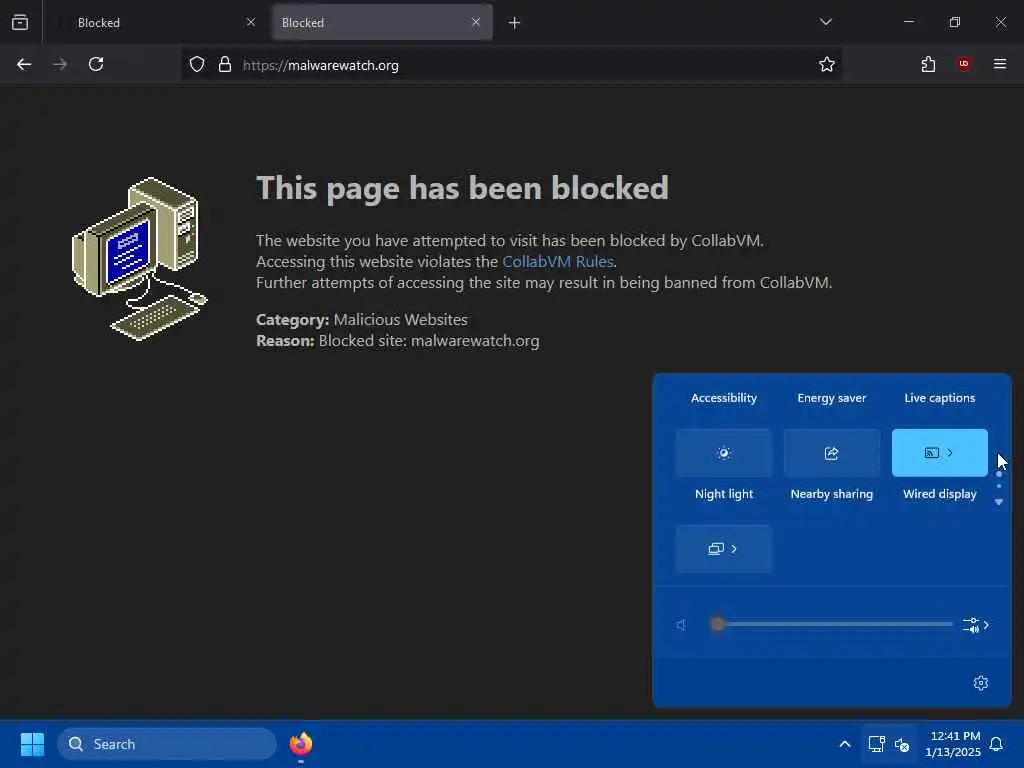Screen dimensions: 1024x768
Task: Open all settings gear icon
Action: click(981, 683)
